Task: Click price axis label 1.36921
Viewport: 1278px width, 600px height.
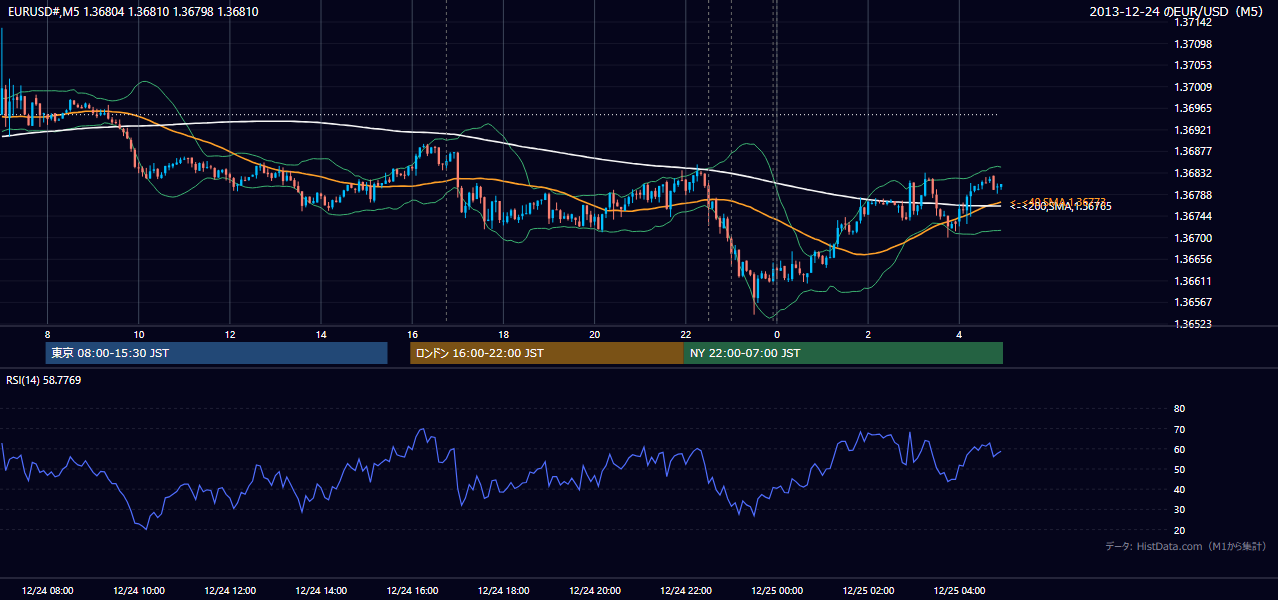Action: [x=1194, y=130]
